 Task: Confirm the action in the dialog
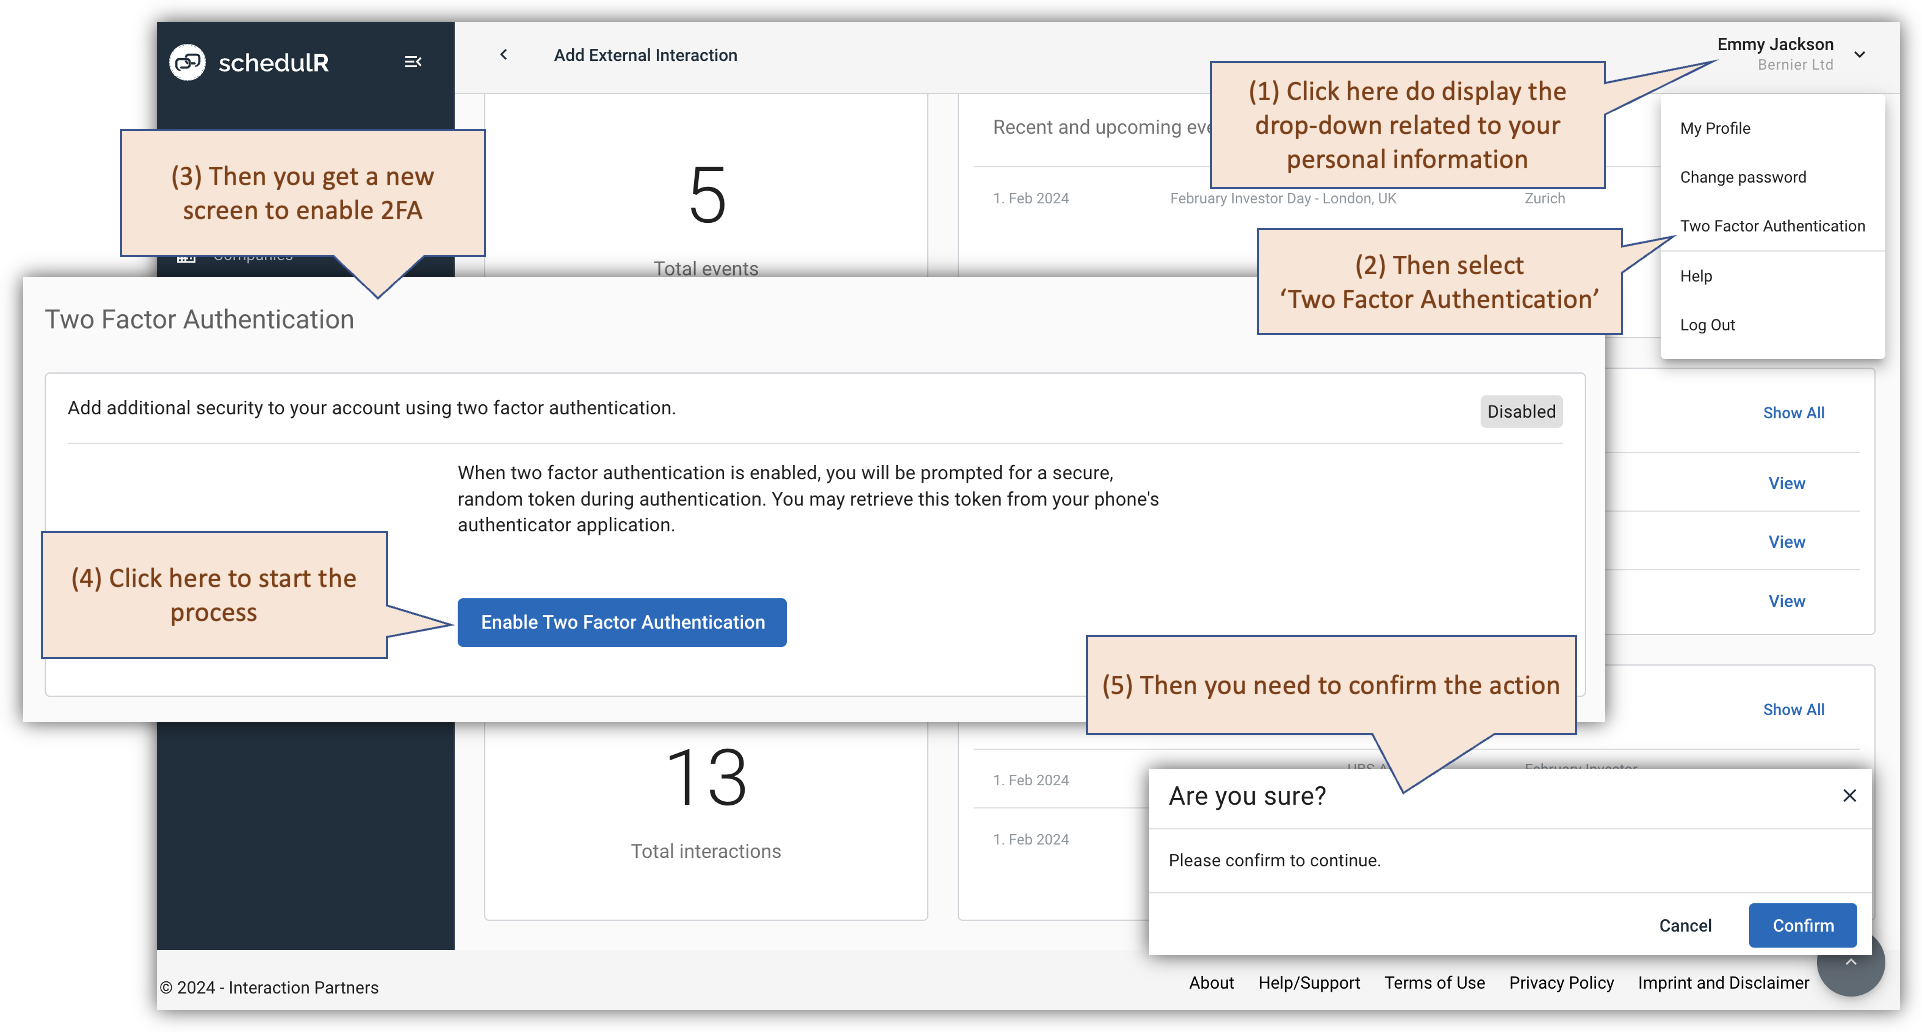[x=1802, y=926]
